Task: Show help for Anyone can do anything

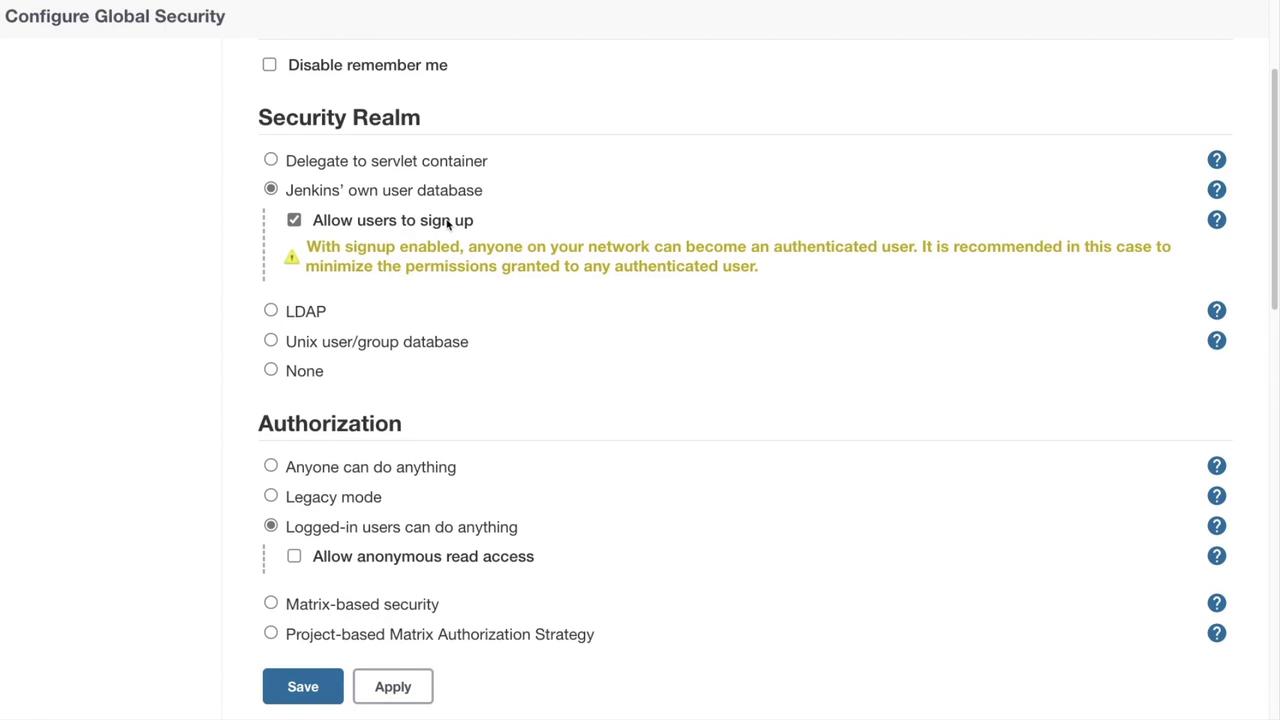Action: pyautogui.click(x=1216, y=466)
